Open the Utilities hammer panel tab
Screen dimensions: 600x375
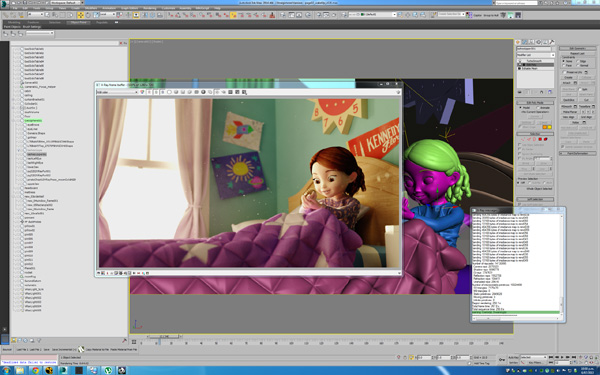(x=552, y=42)
